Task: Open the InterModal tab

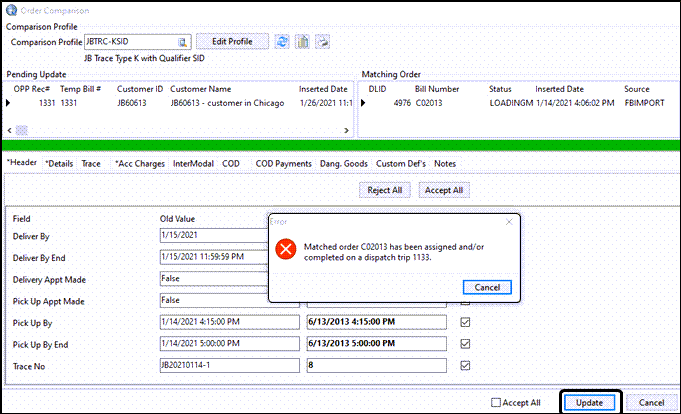Action: tap(193, 163)
